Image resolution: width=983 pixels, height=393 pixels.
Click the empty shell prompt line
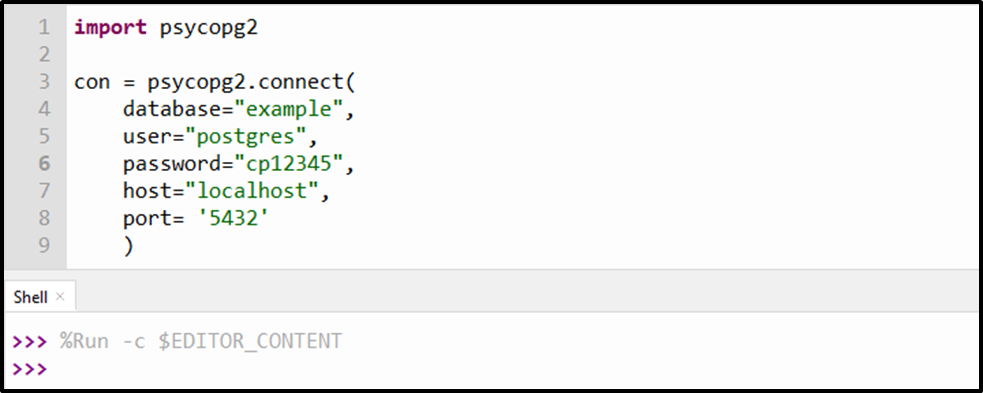point(489,368)
